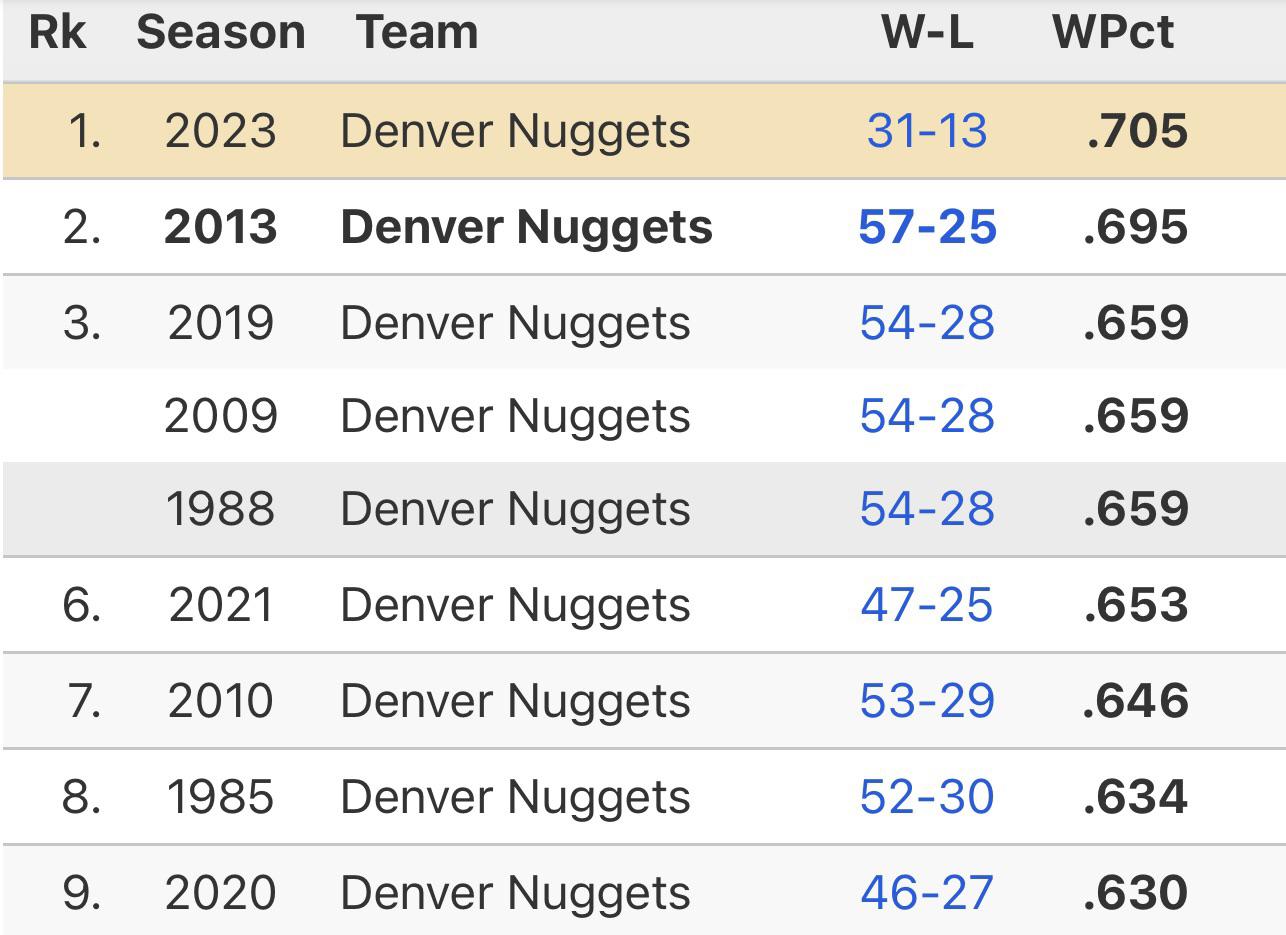1286x935 pixels.
Task: Select the .705 win percentage cell
Action: click(x=1137, y=132)
